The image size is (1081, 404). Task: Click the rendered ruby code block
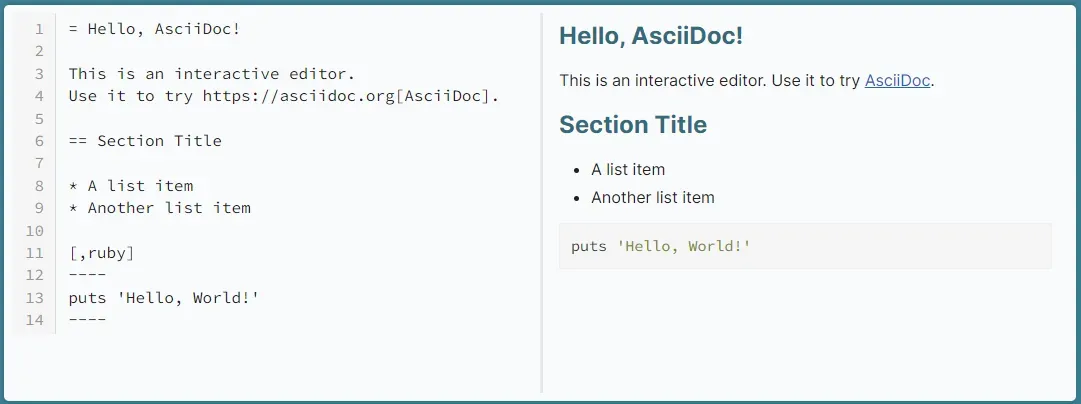pyautogui.click(x=805, y=246)
